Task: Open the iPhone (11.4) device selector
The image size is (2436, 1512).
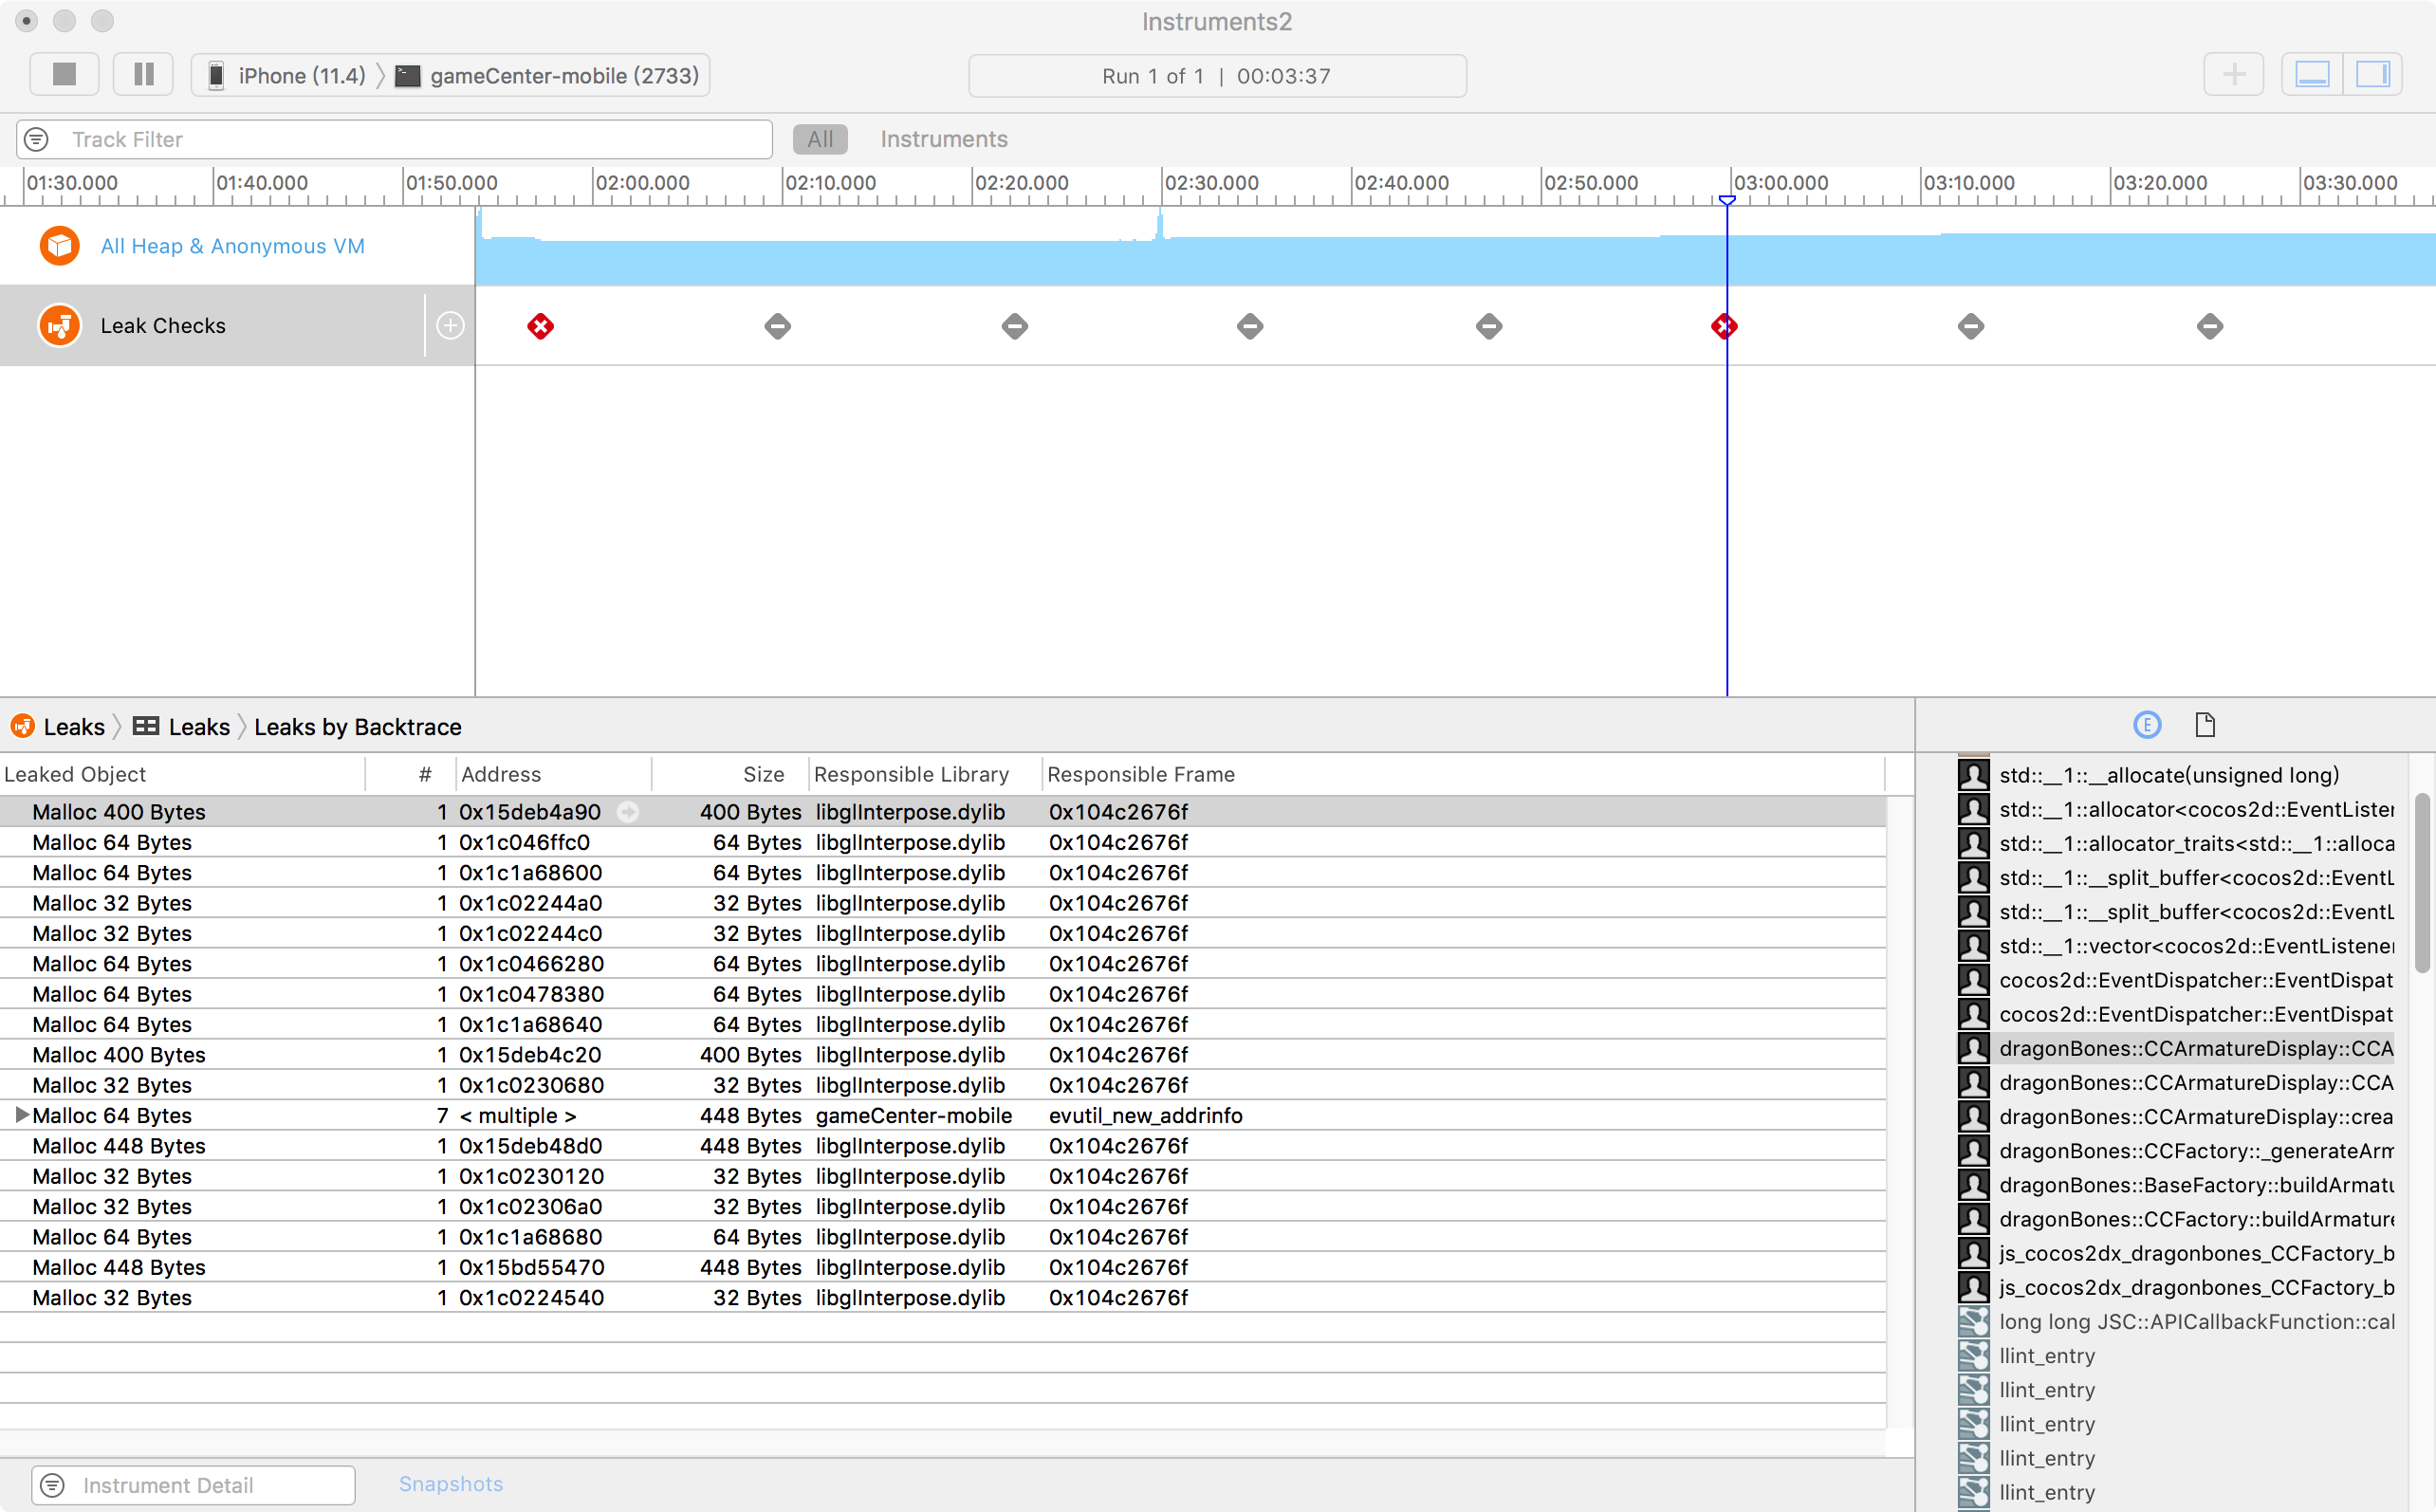Action: (x=287, y=76)
